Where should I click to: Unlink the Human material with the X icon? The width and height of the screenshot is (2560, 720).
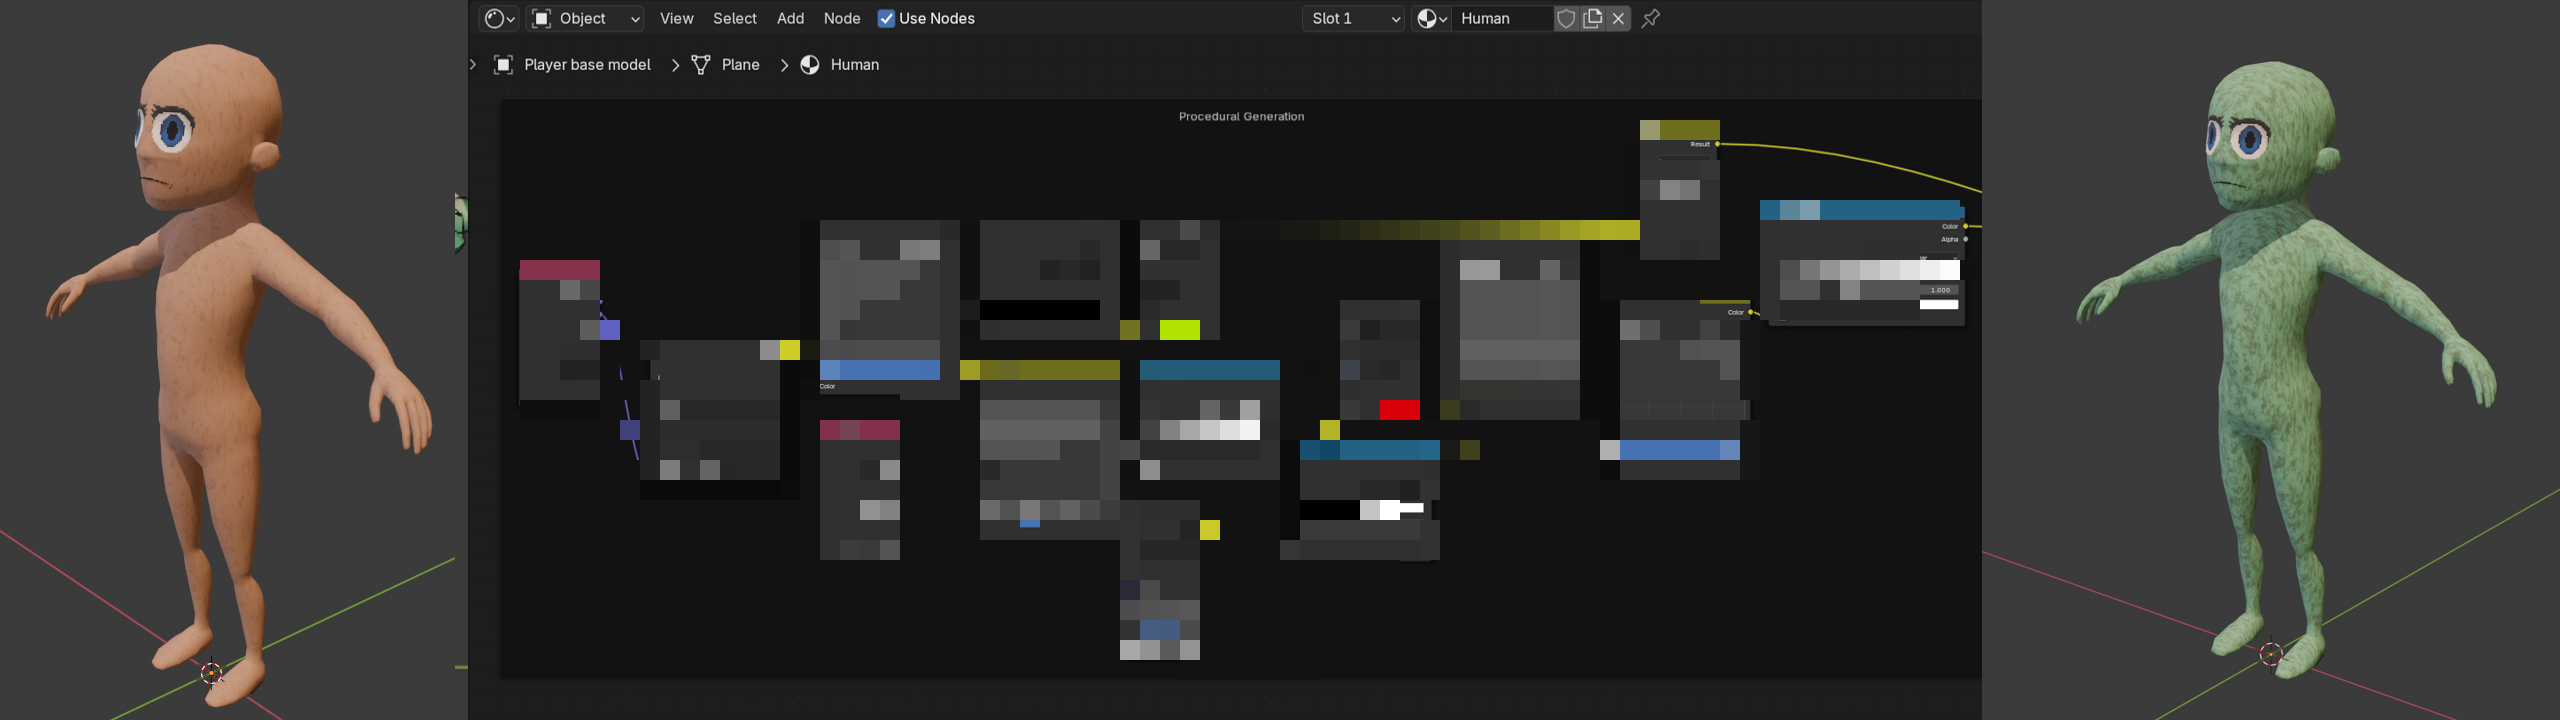(x=1619, y=18)
